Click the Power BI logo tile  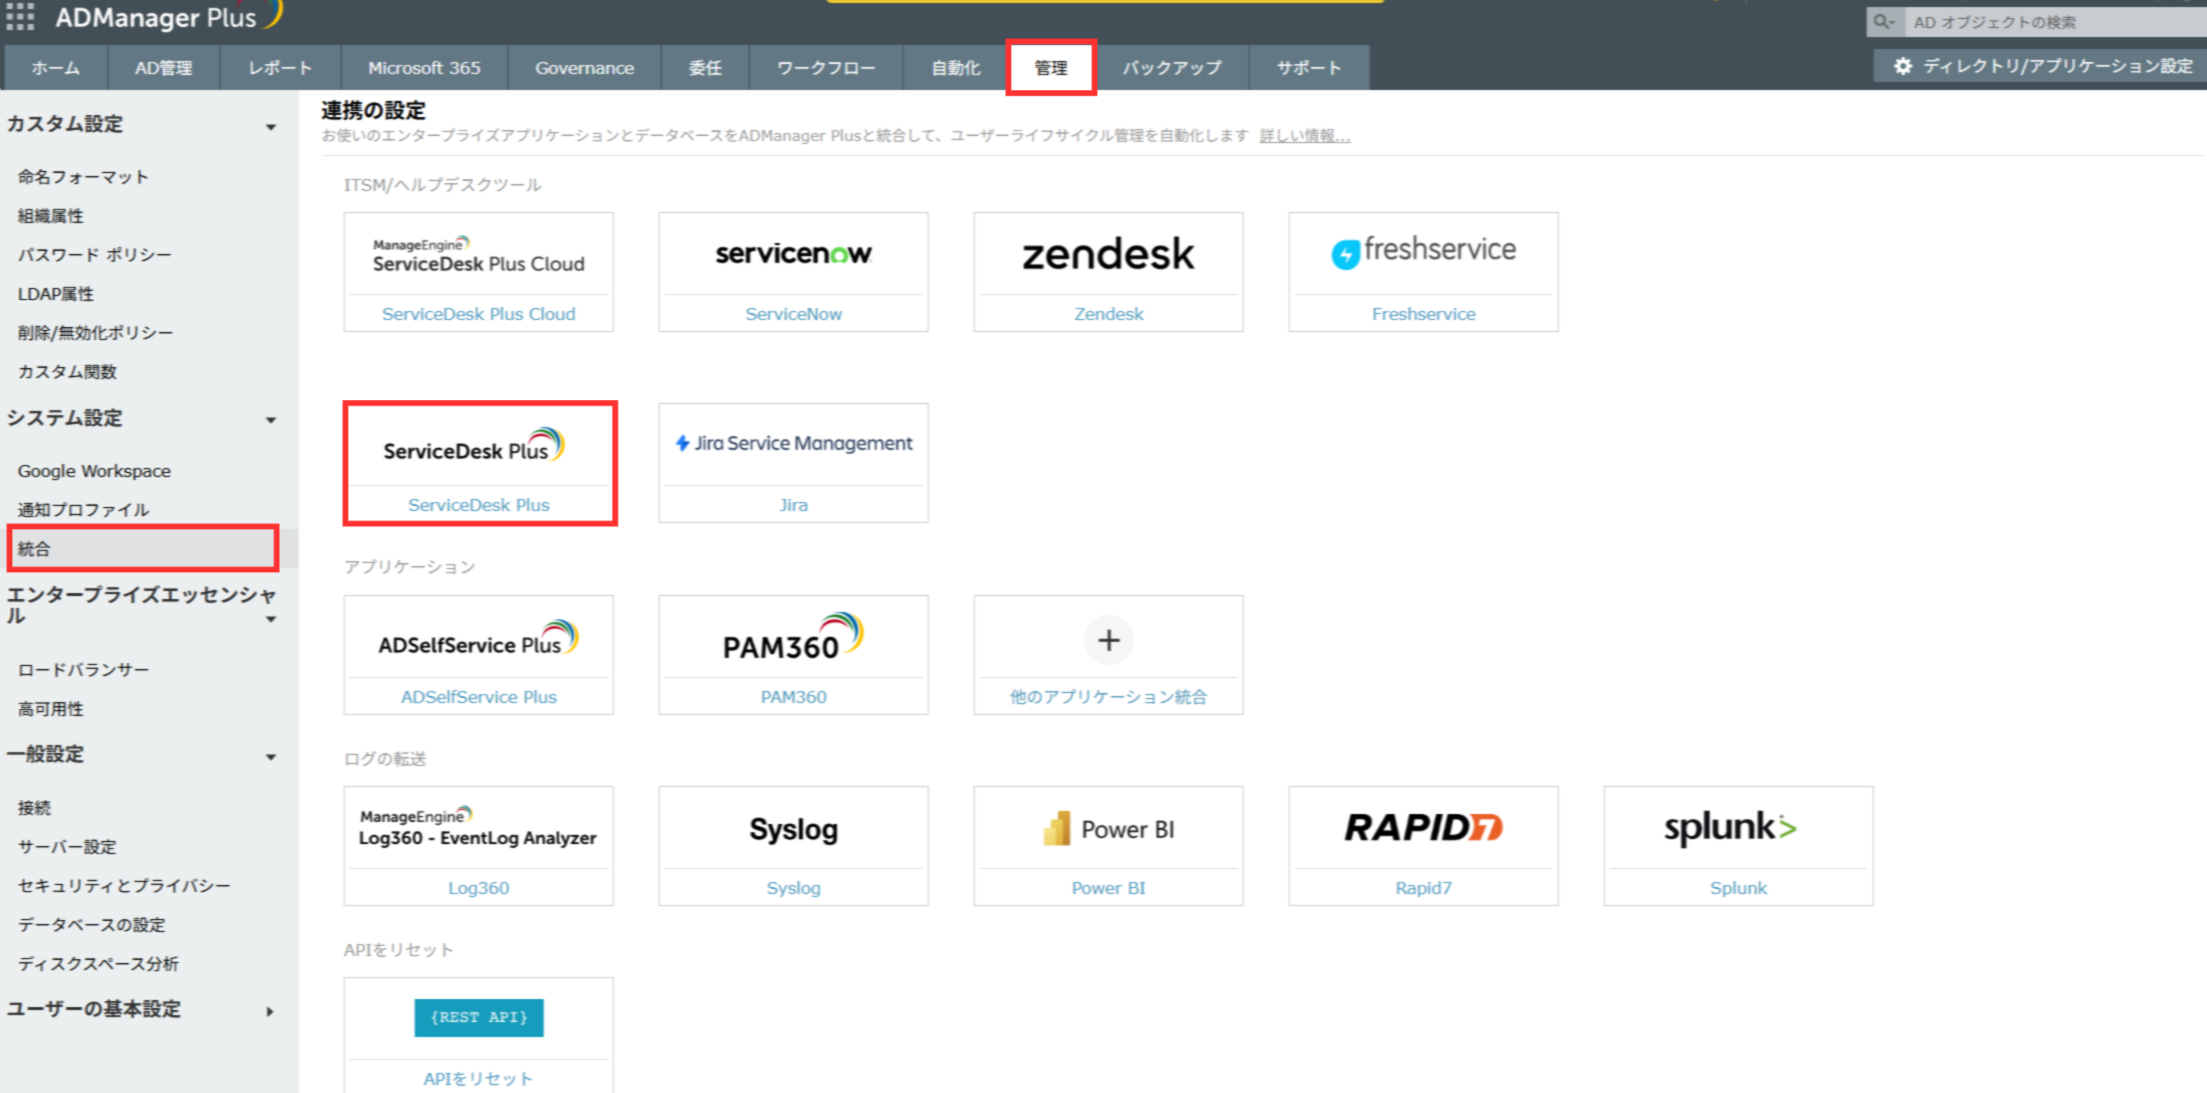point(1108,829)
